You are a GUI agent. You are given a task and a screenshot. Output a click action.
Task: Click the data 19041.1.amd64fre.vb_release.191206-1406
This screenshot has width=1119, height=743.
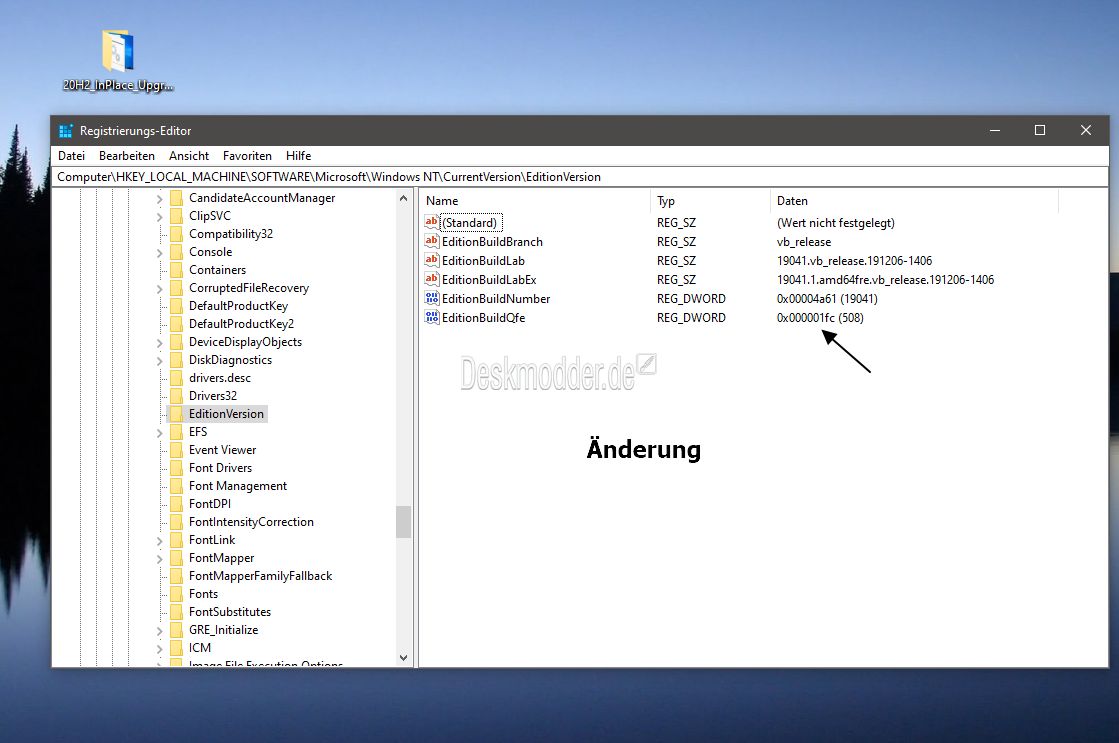886,279
